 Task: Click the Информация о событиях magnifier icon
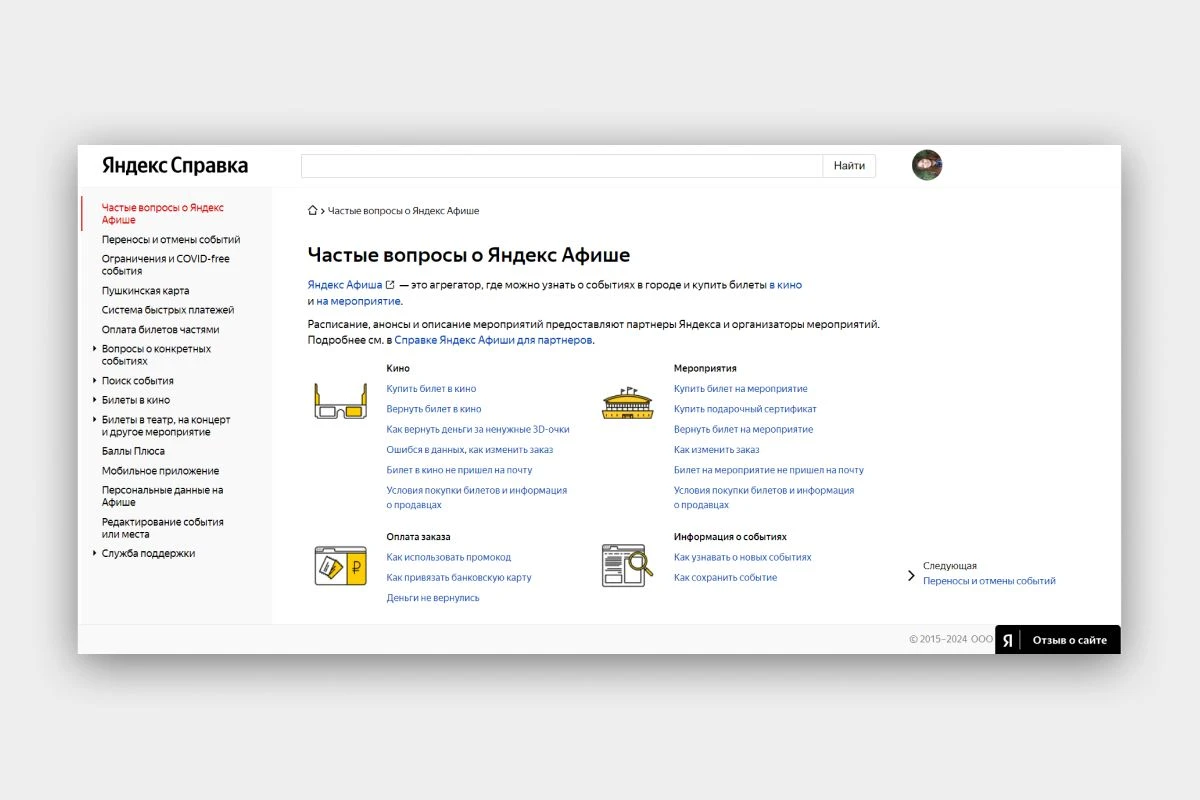tap(627, 565)
